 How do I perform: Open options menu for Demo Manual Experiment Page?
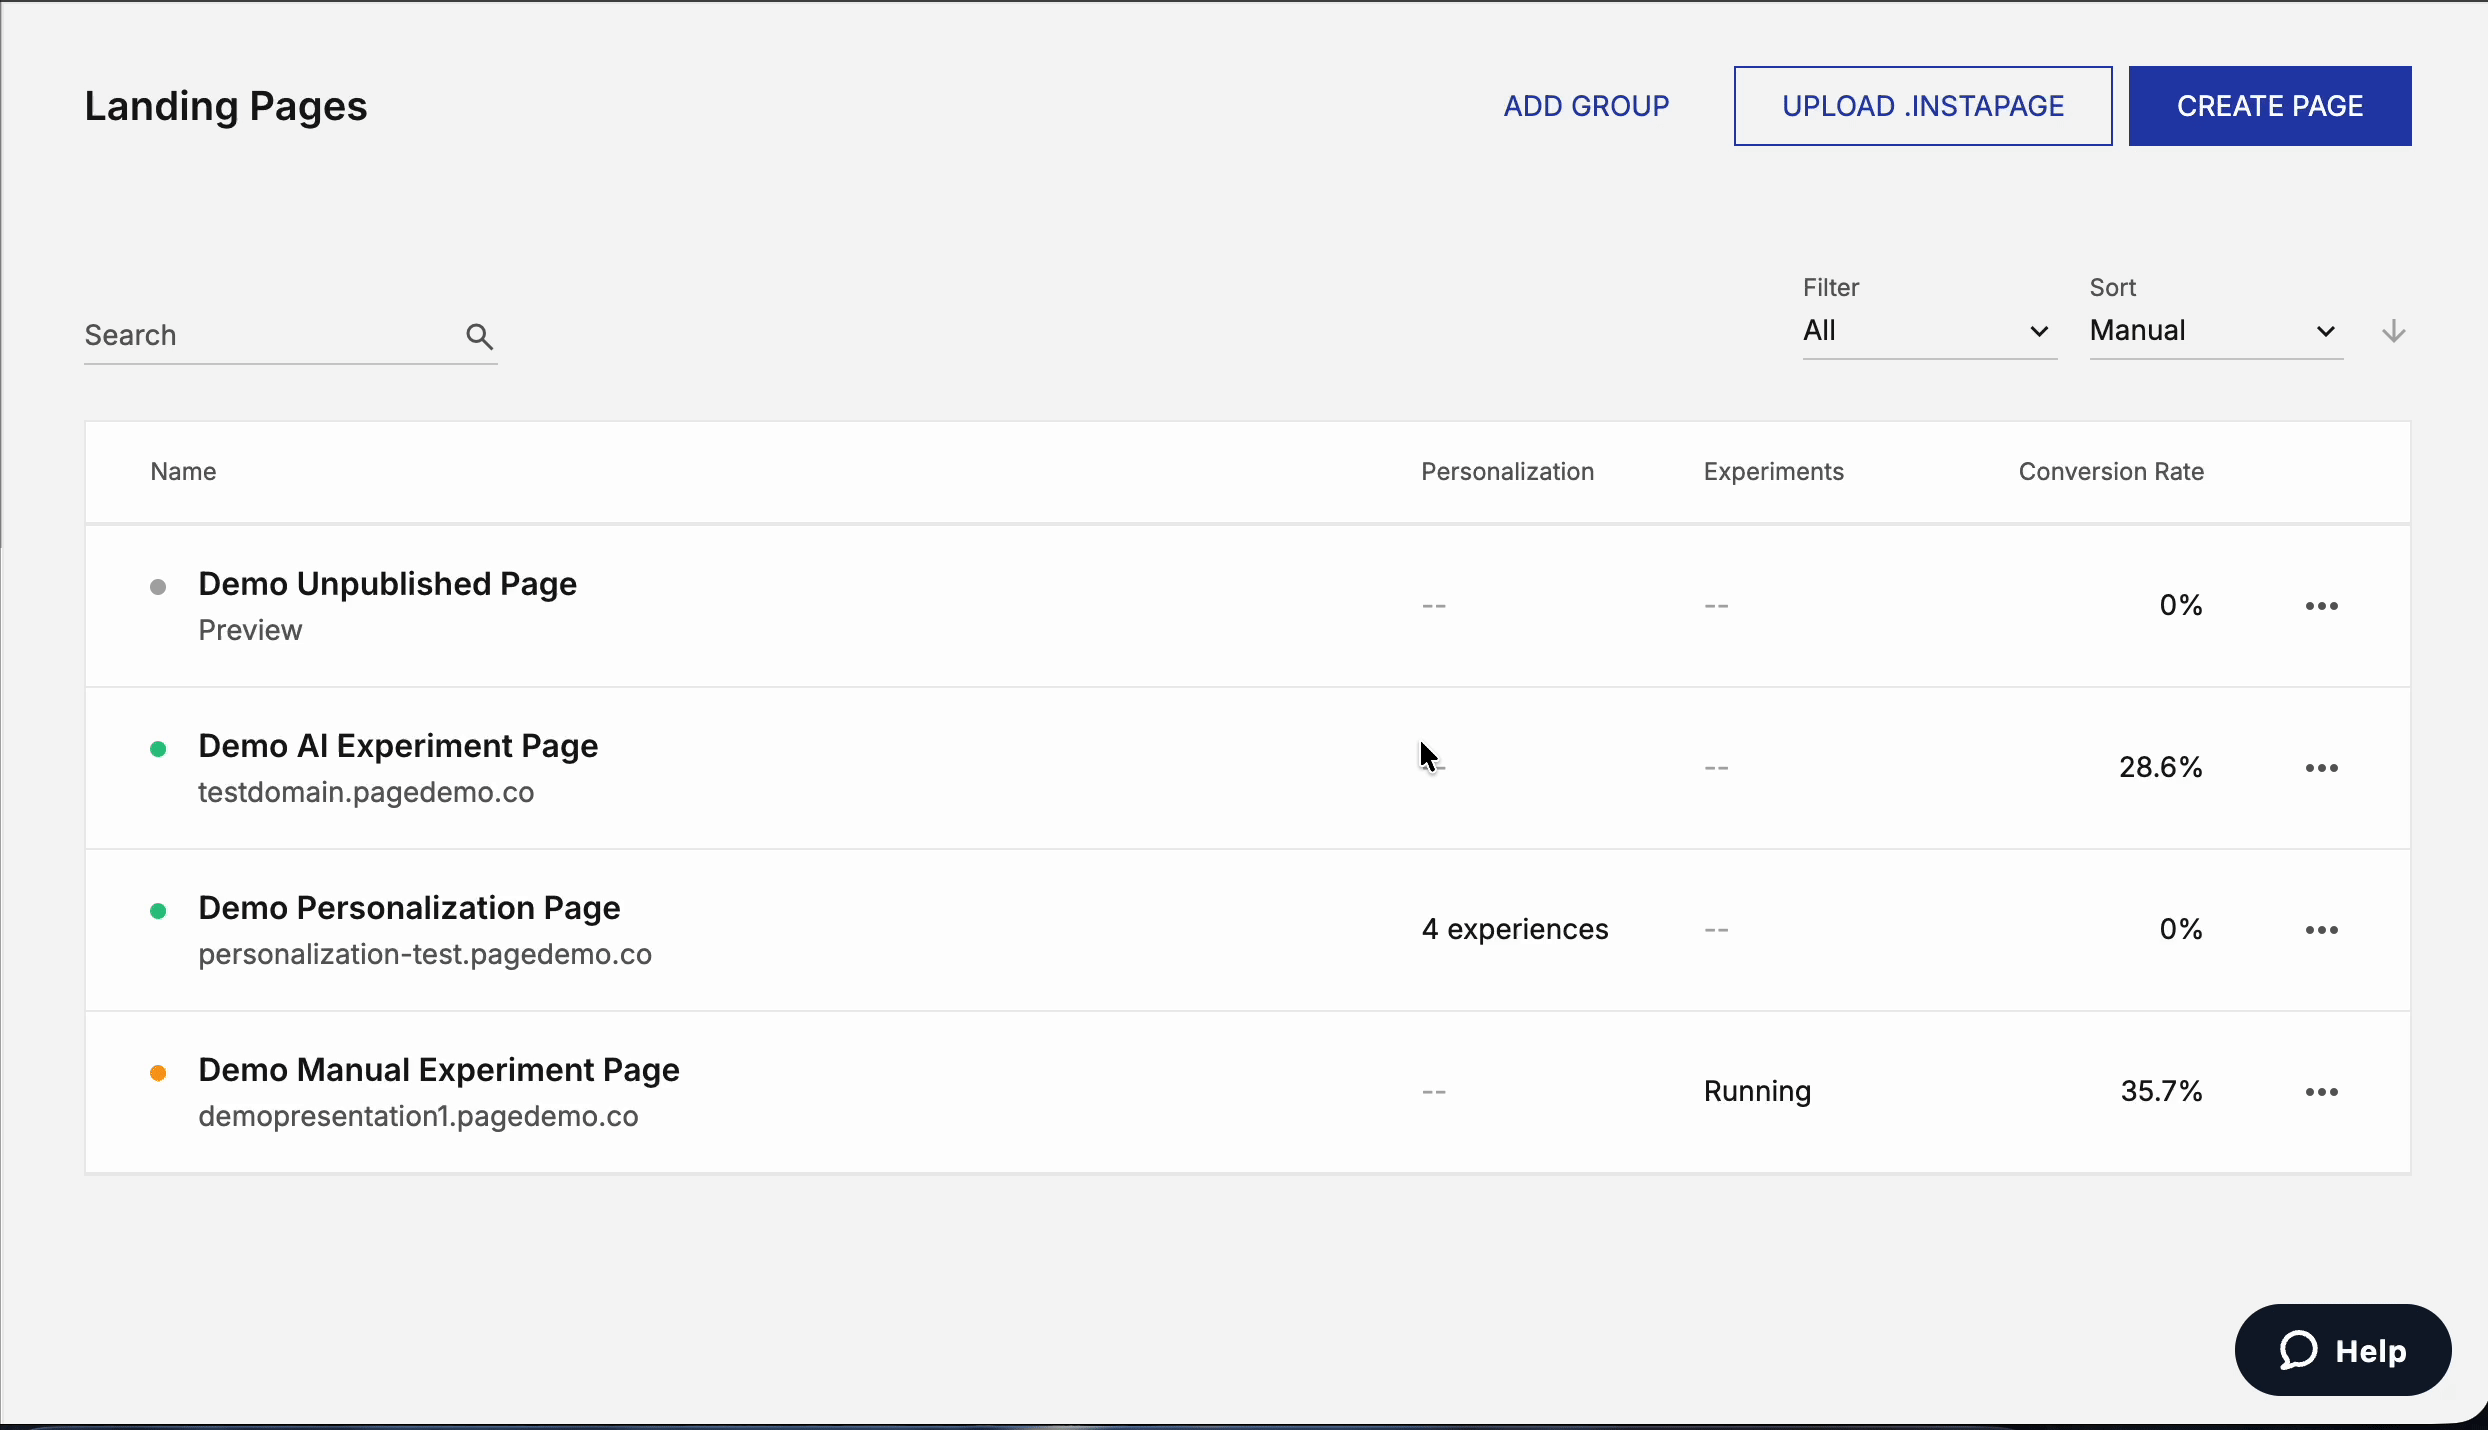point(2322,1092)
